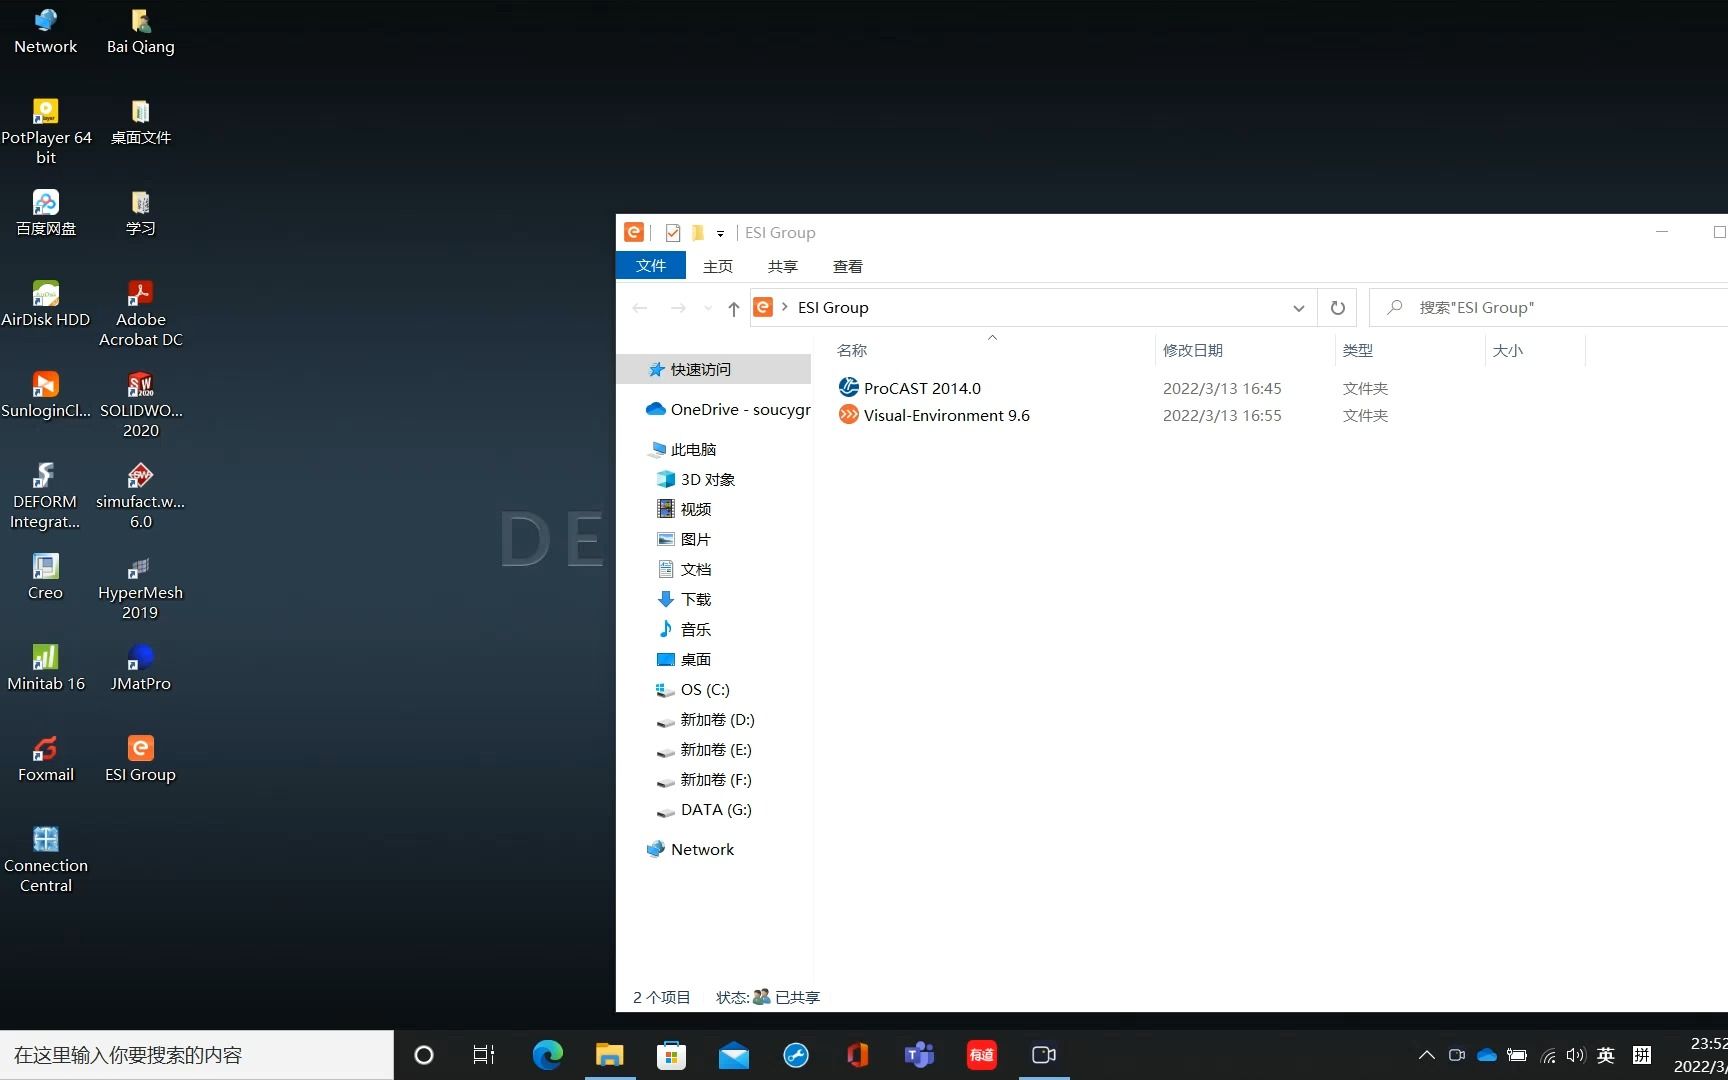The height and width of the screenshot is (1080, 1728).
Task: Open 3D 对象 in navigation pane
Action: pos(696,479)
